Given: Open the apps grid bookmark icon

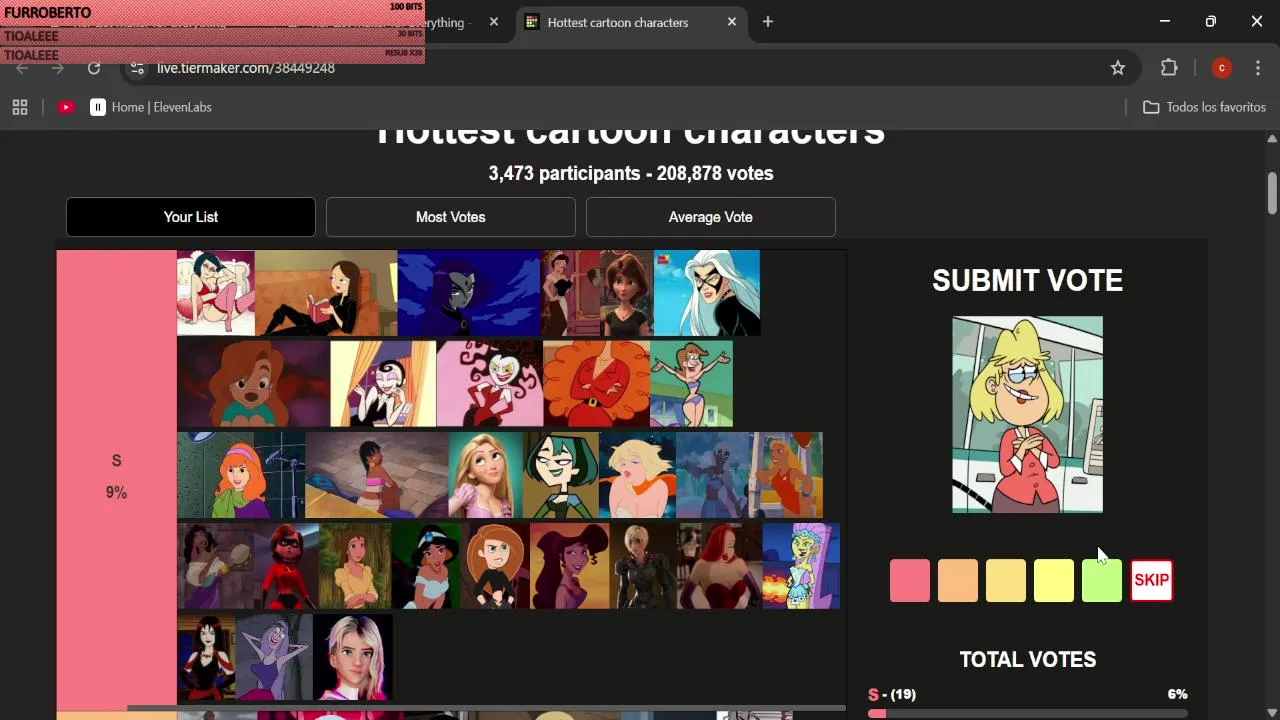Looking at the screenshot, I should tap(20, 107).
